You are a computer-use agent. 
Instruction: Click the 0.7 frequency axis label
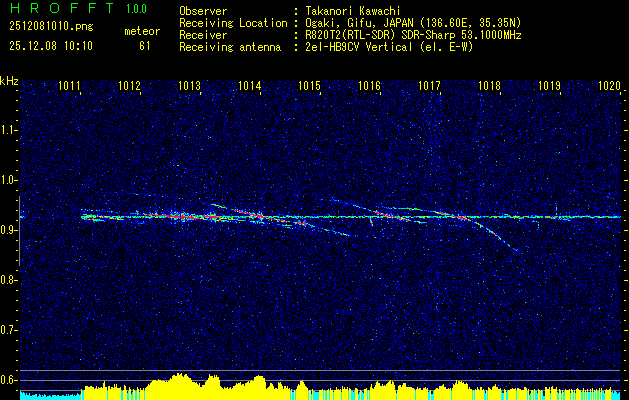click(x=8, y=330)
